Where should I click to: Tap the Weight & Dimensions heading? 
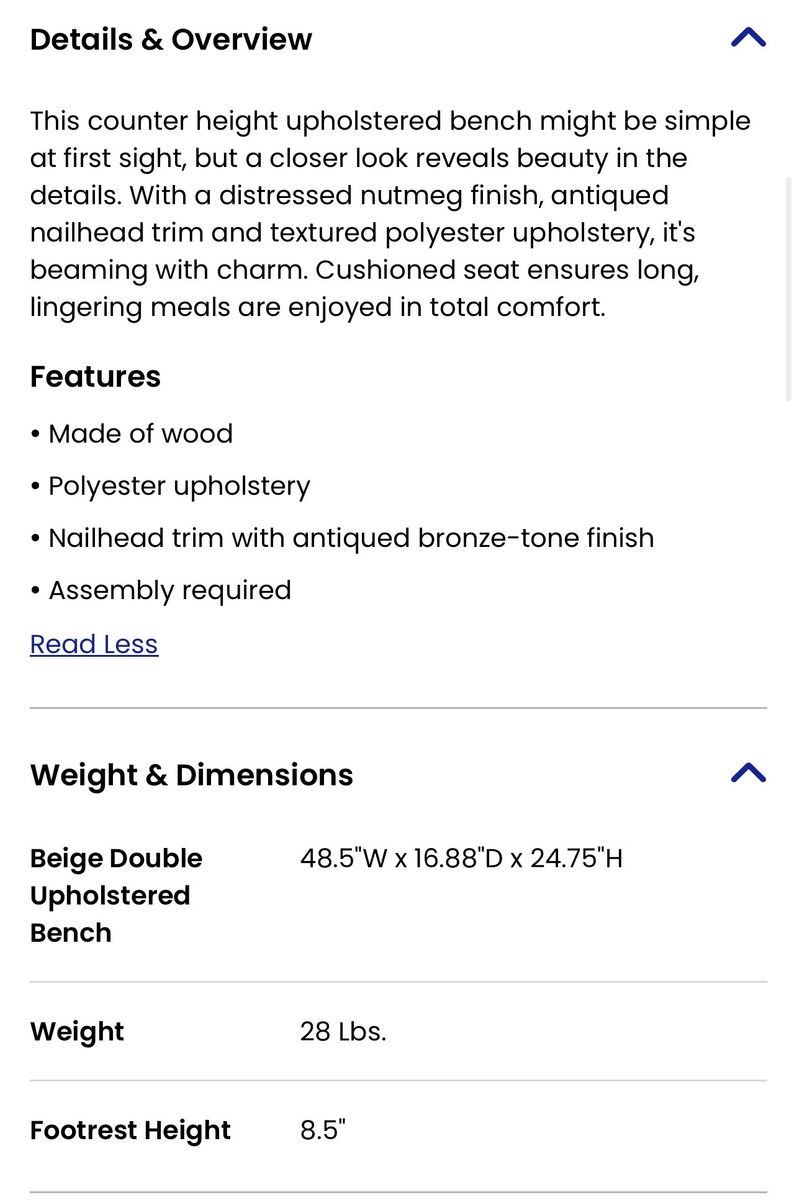pyautogui.click(x=191, y=775)
